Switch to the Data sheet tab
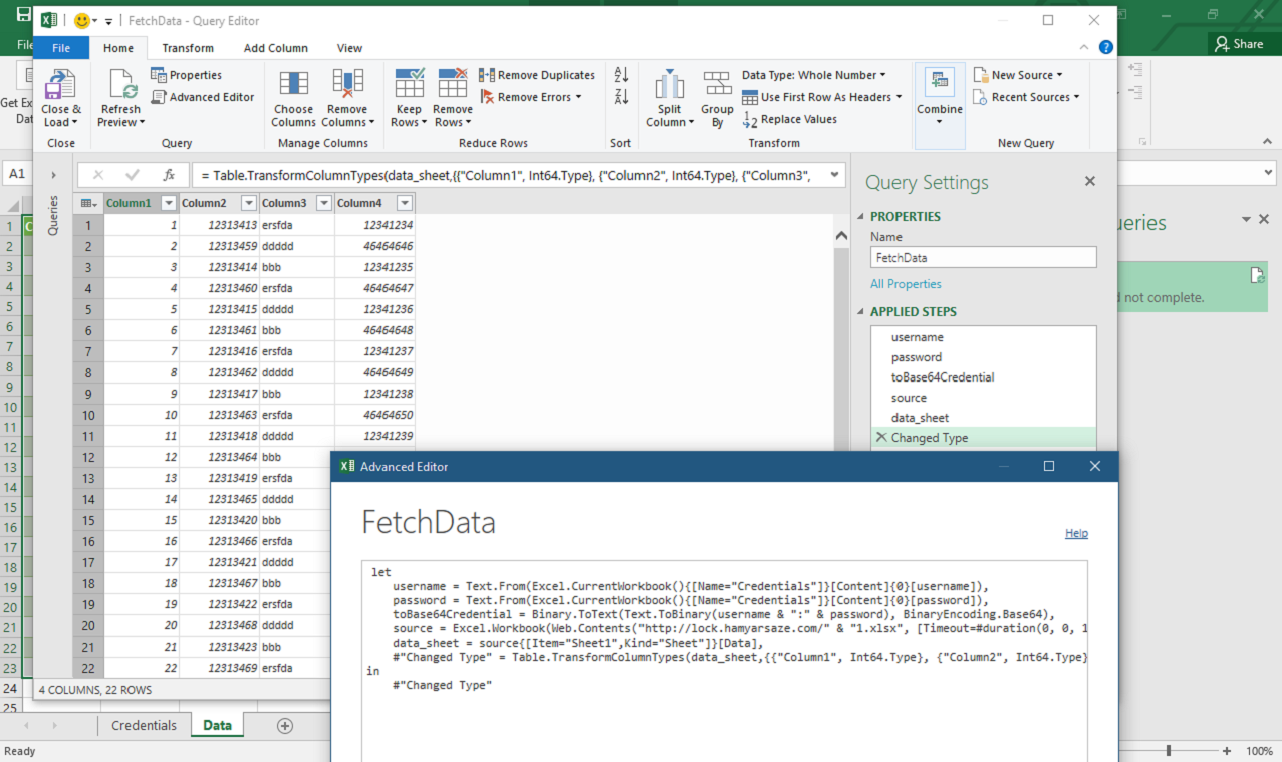 (217, 726)
